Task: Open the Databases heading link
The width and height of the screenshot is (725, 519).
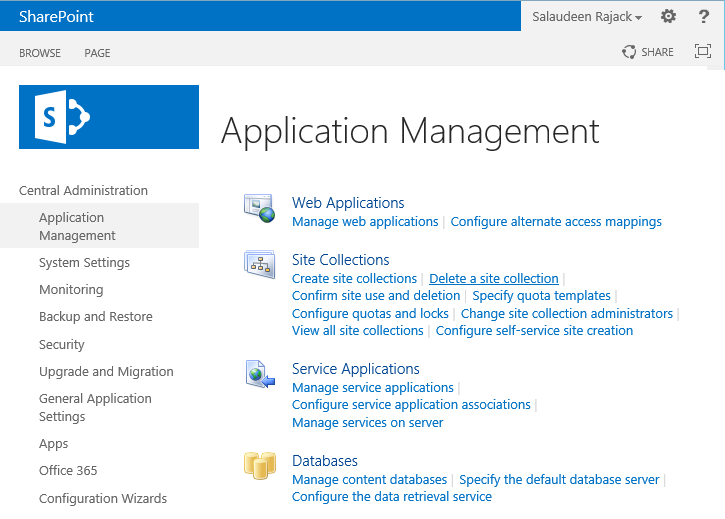Action: 325,461
